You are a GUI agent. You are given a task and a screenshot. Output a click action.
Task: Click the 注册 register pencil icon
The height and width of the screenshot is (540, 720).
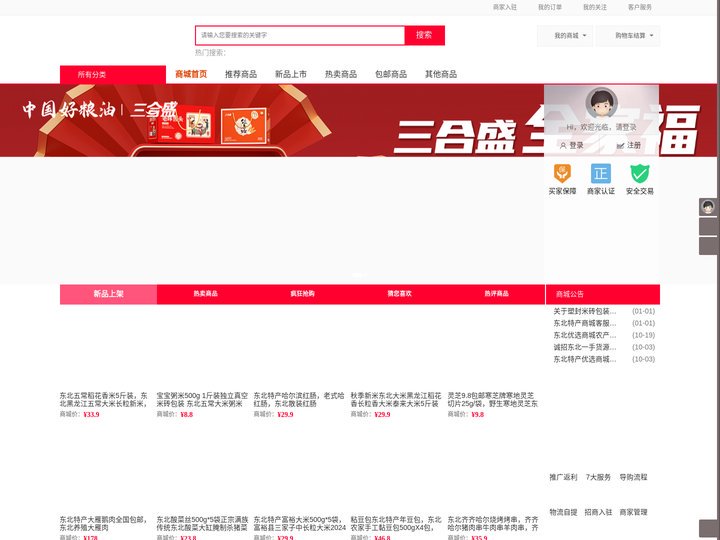[620, 146]
